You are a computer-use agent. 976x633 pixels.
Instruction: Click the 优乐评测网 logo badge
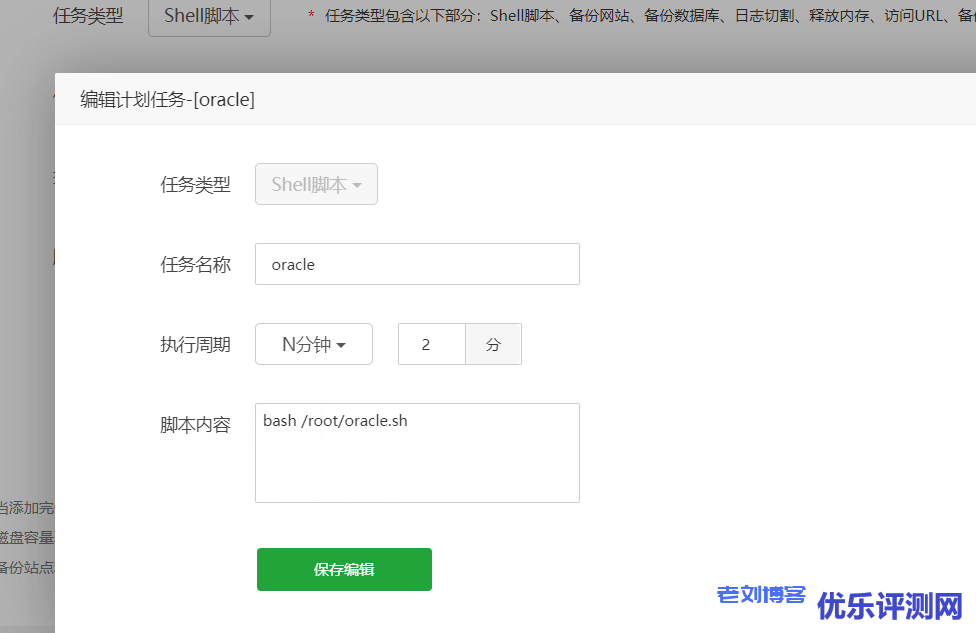coord(890,605)
